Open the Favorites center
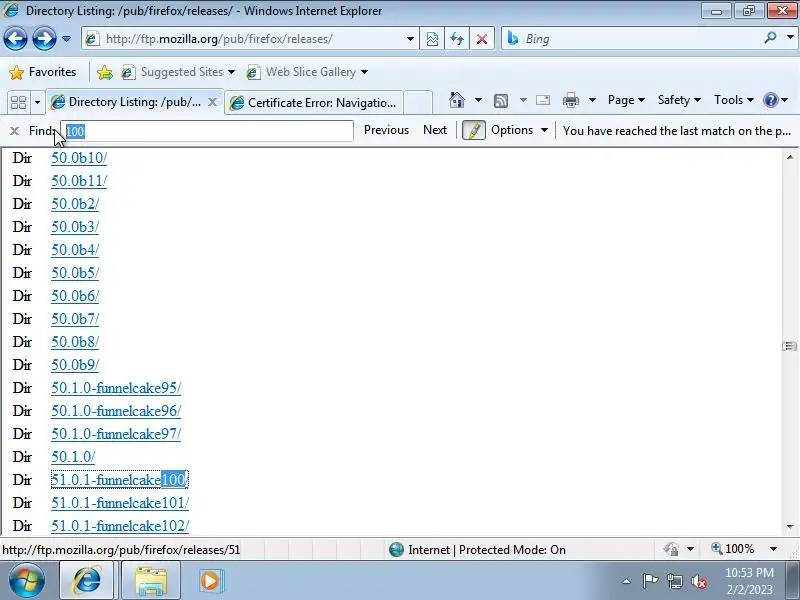 click(x=43, y=72)
